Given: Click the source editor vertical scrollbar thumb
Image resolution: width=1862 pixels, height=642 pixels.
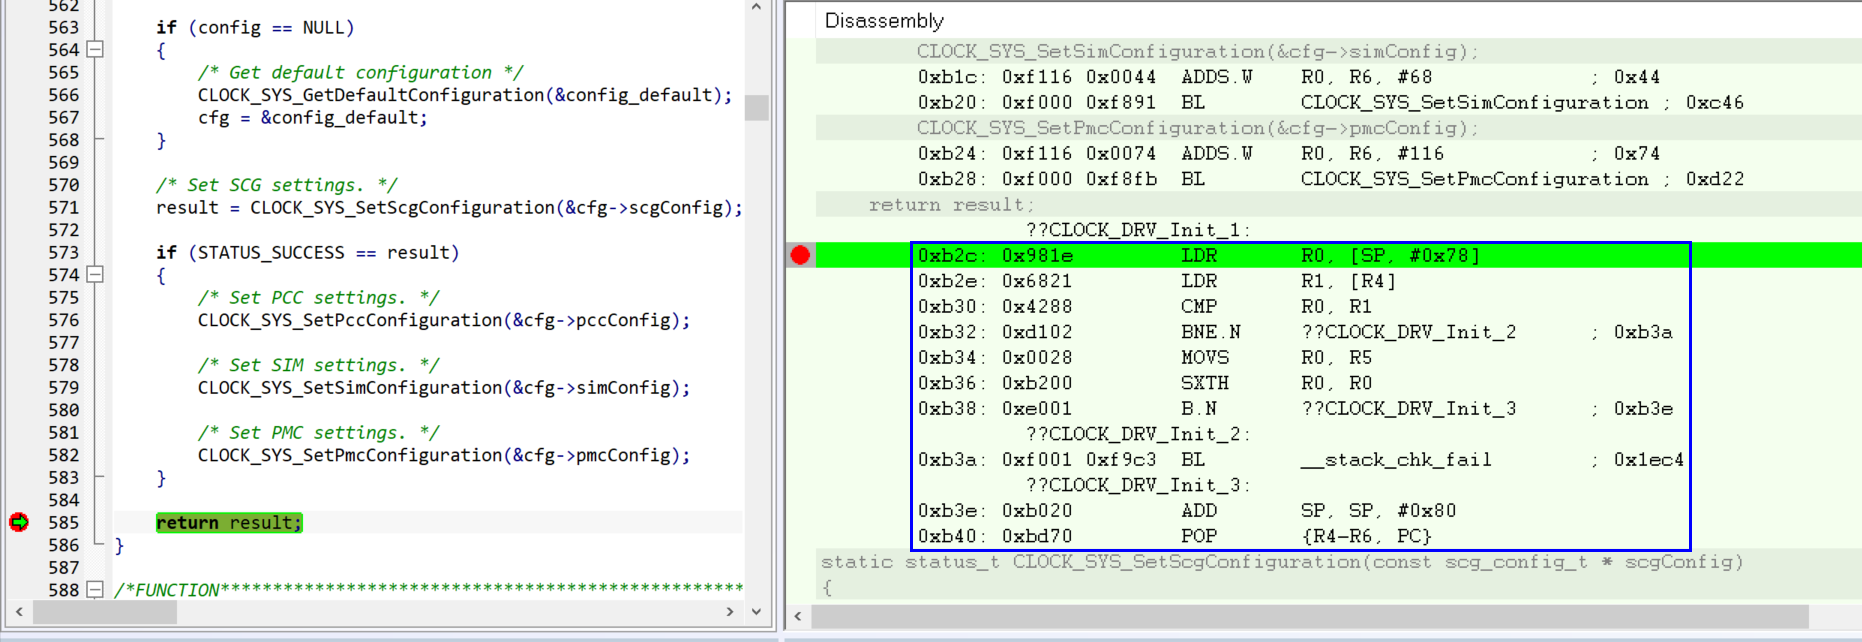Looking at the screenshot, I should pos(756,107).
